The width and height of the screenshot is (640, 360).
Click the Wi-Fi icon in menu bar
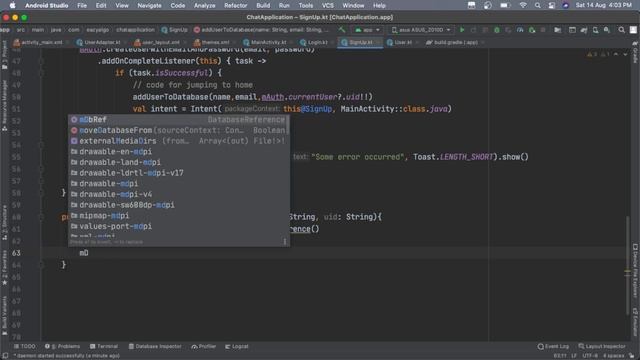coord(523,5)
